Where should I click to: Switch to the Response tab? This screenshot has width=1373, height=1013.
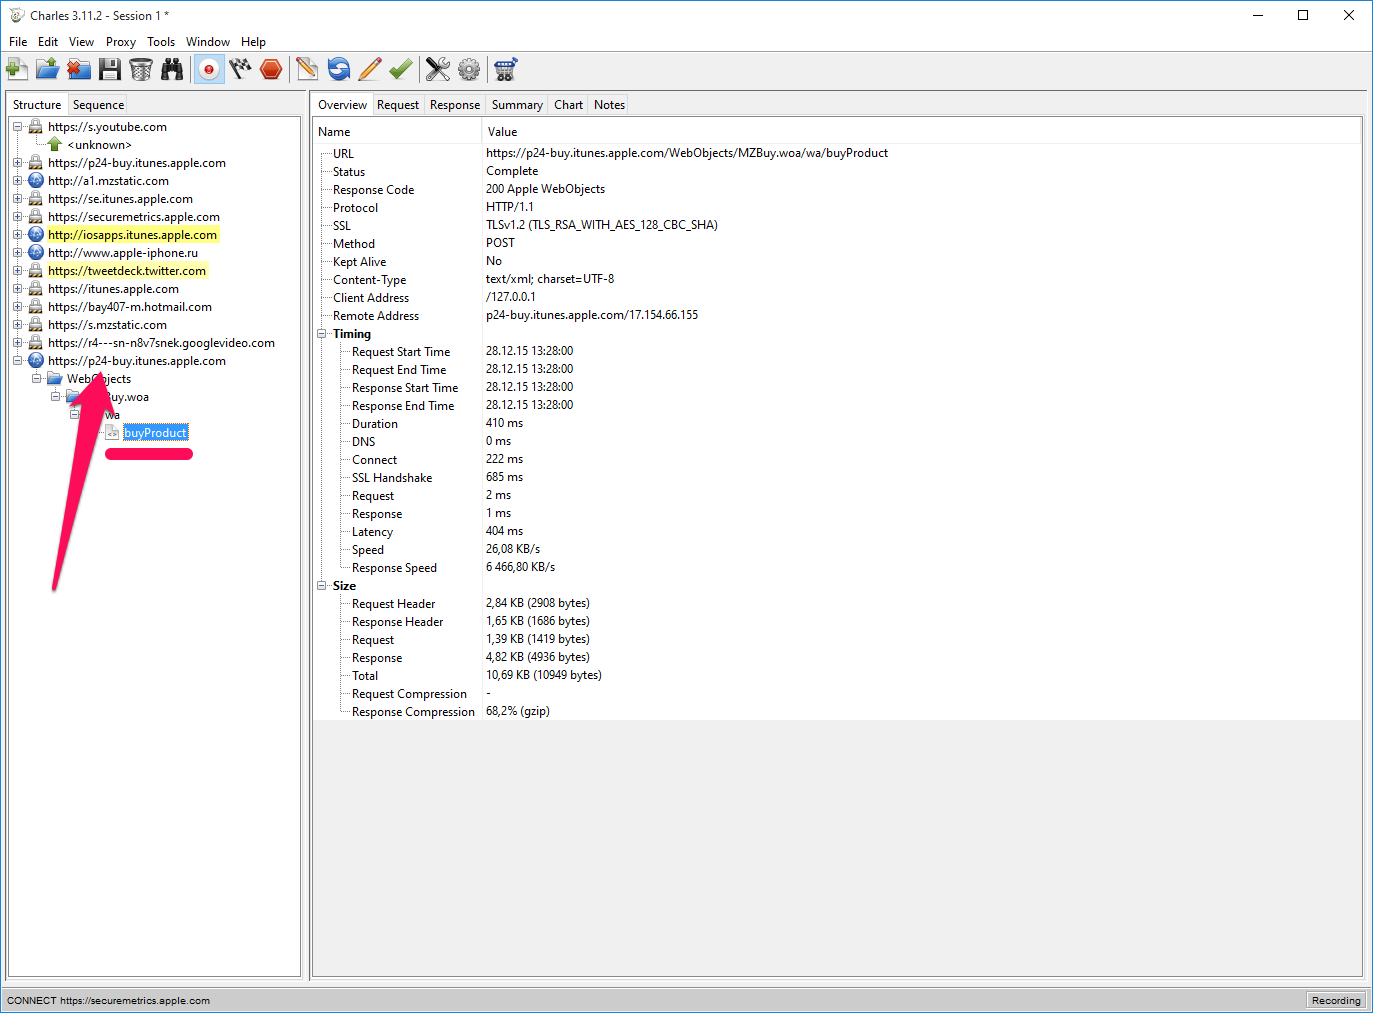tap(454, 105)
